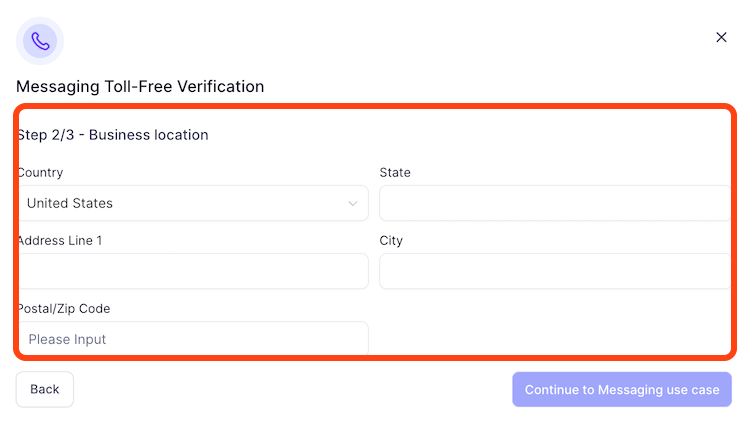742x424 pixels.
Task: Click the Address Line 1 label
Action: 60,240
